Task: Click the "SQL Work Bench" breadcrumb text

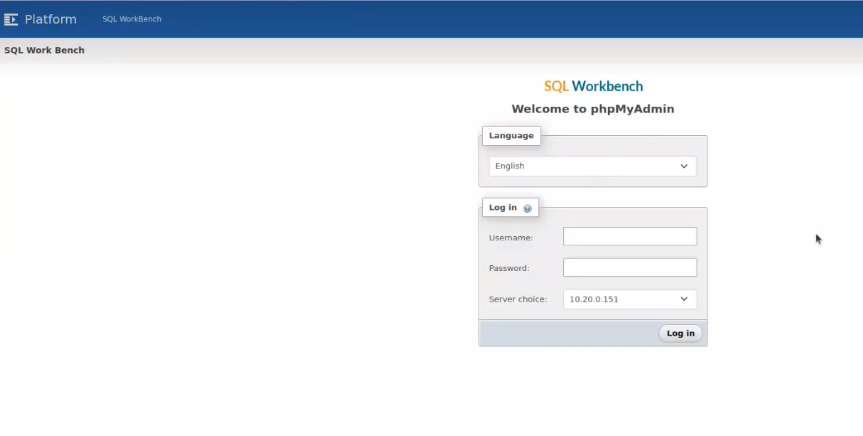Action: click(x=45, y=50)
